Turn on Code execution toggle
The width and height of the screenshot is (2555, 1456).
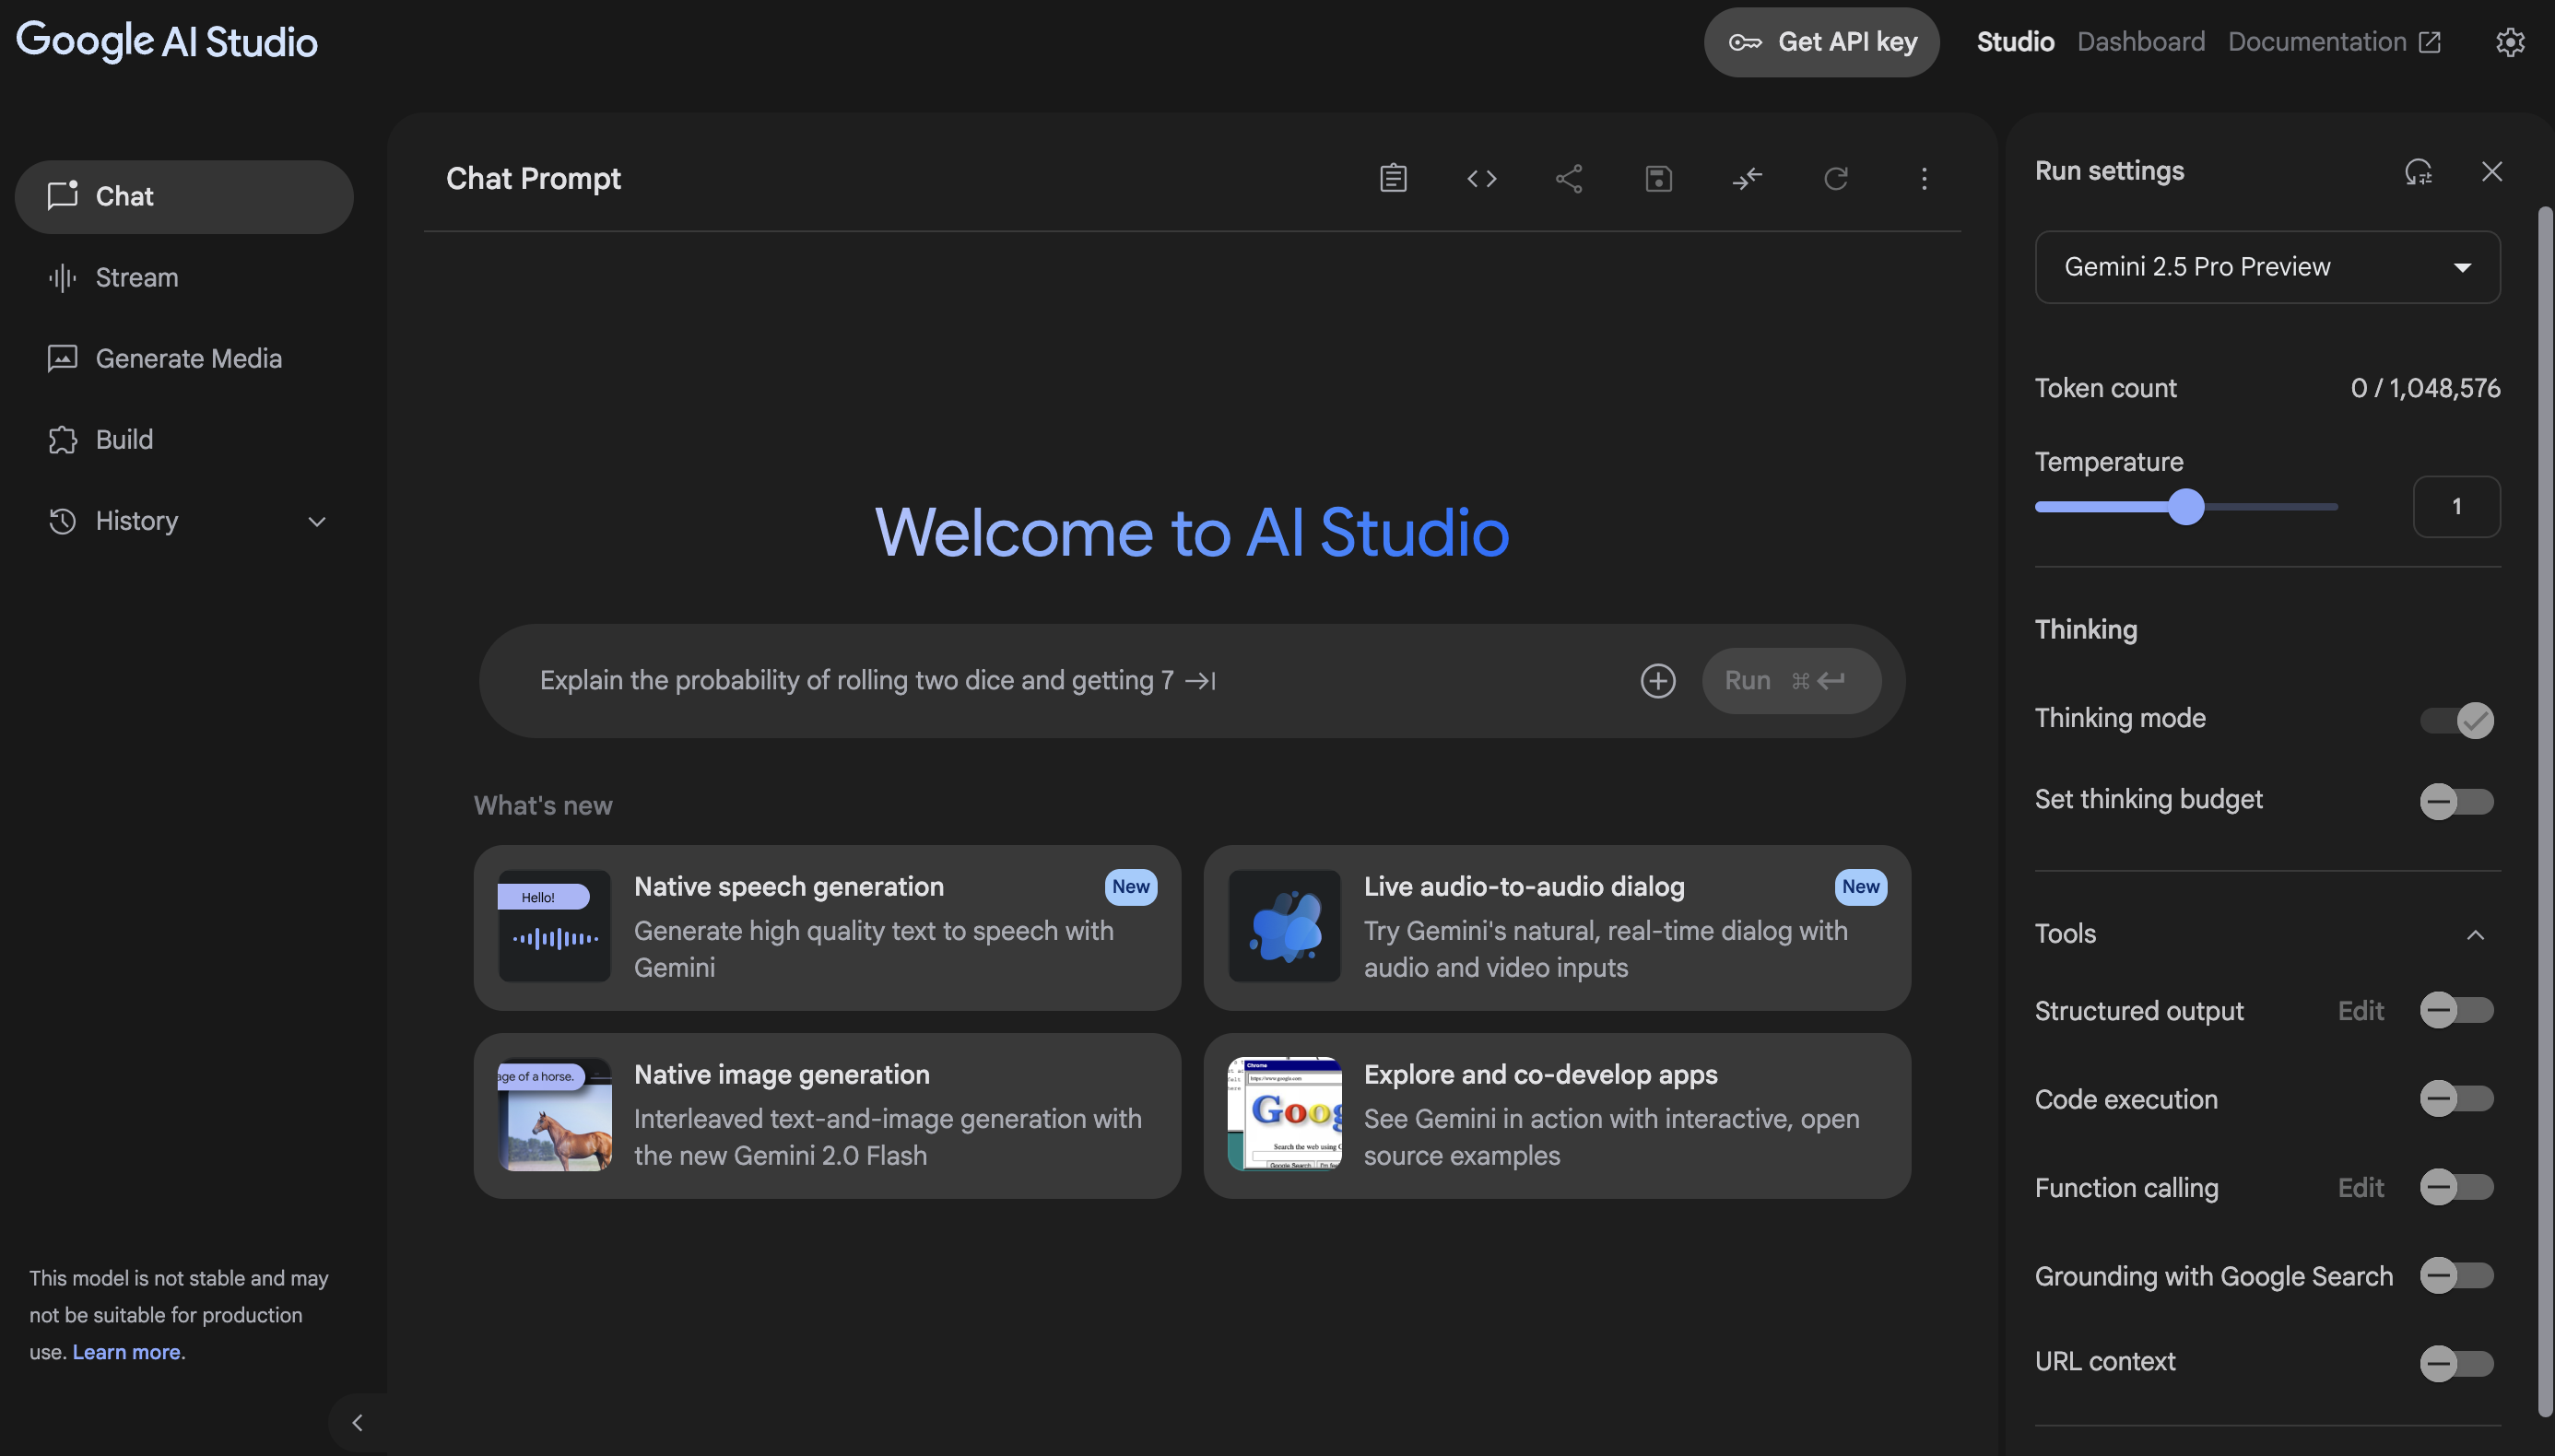[2456, 1099]
